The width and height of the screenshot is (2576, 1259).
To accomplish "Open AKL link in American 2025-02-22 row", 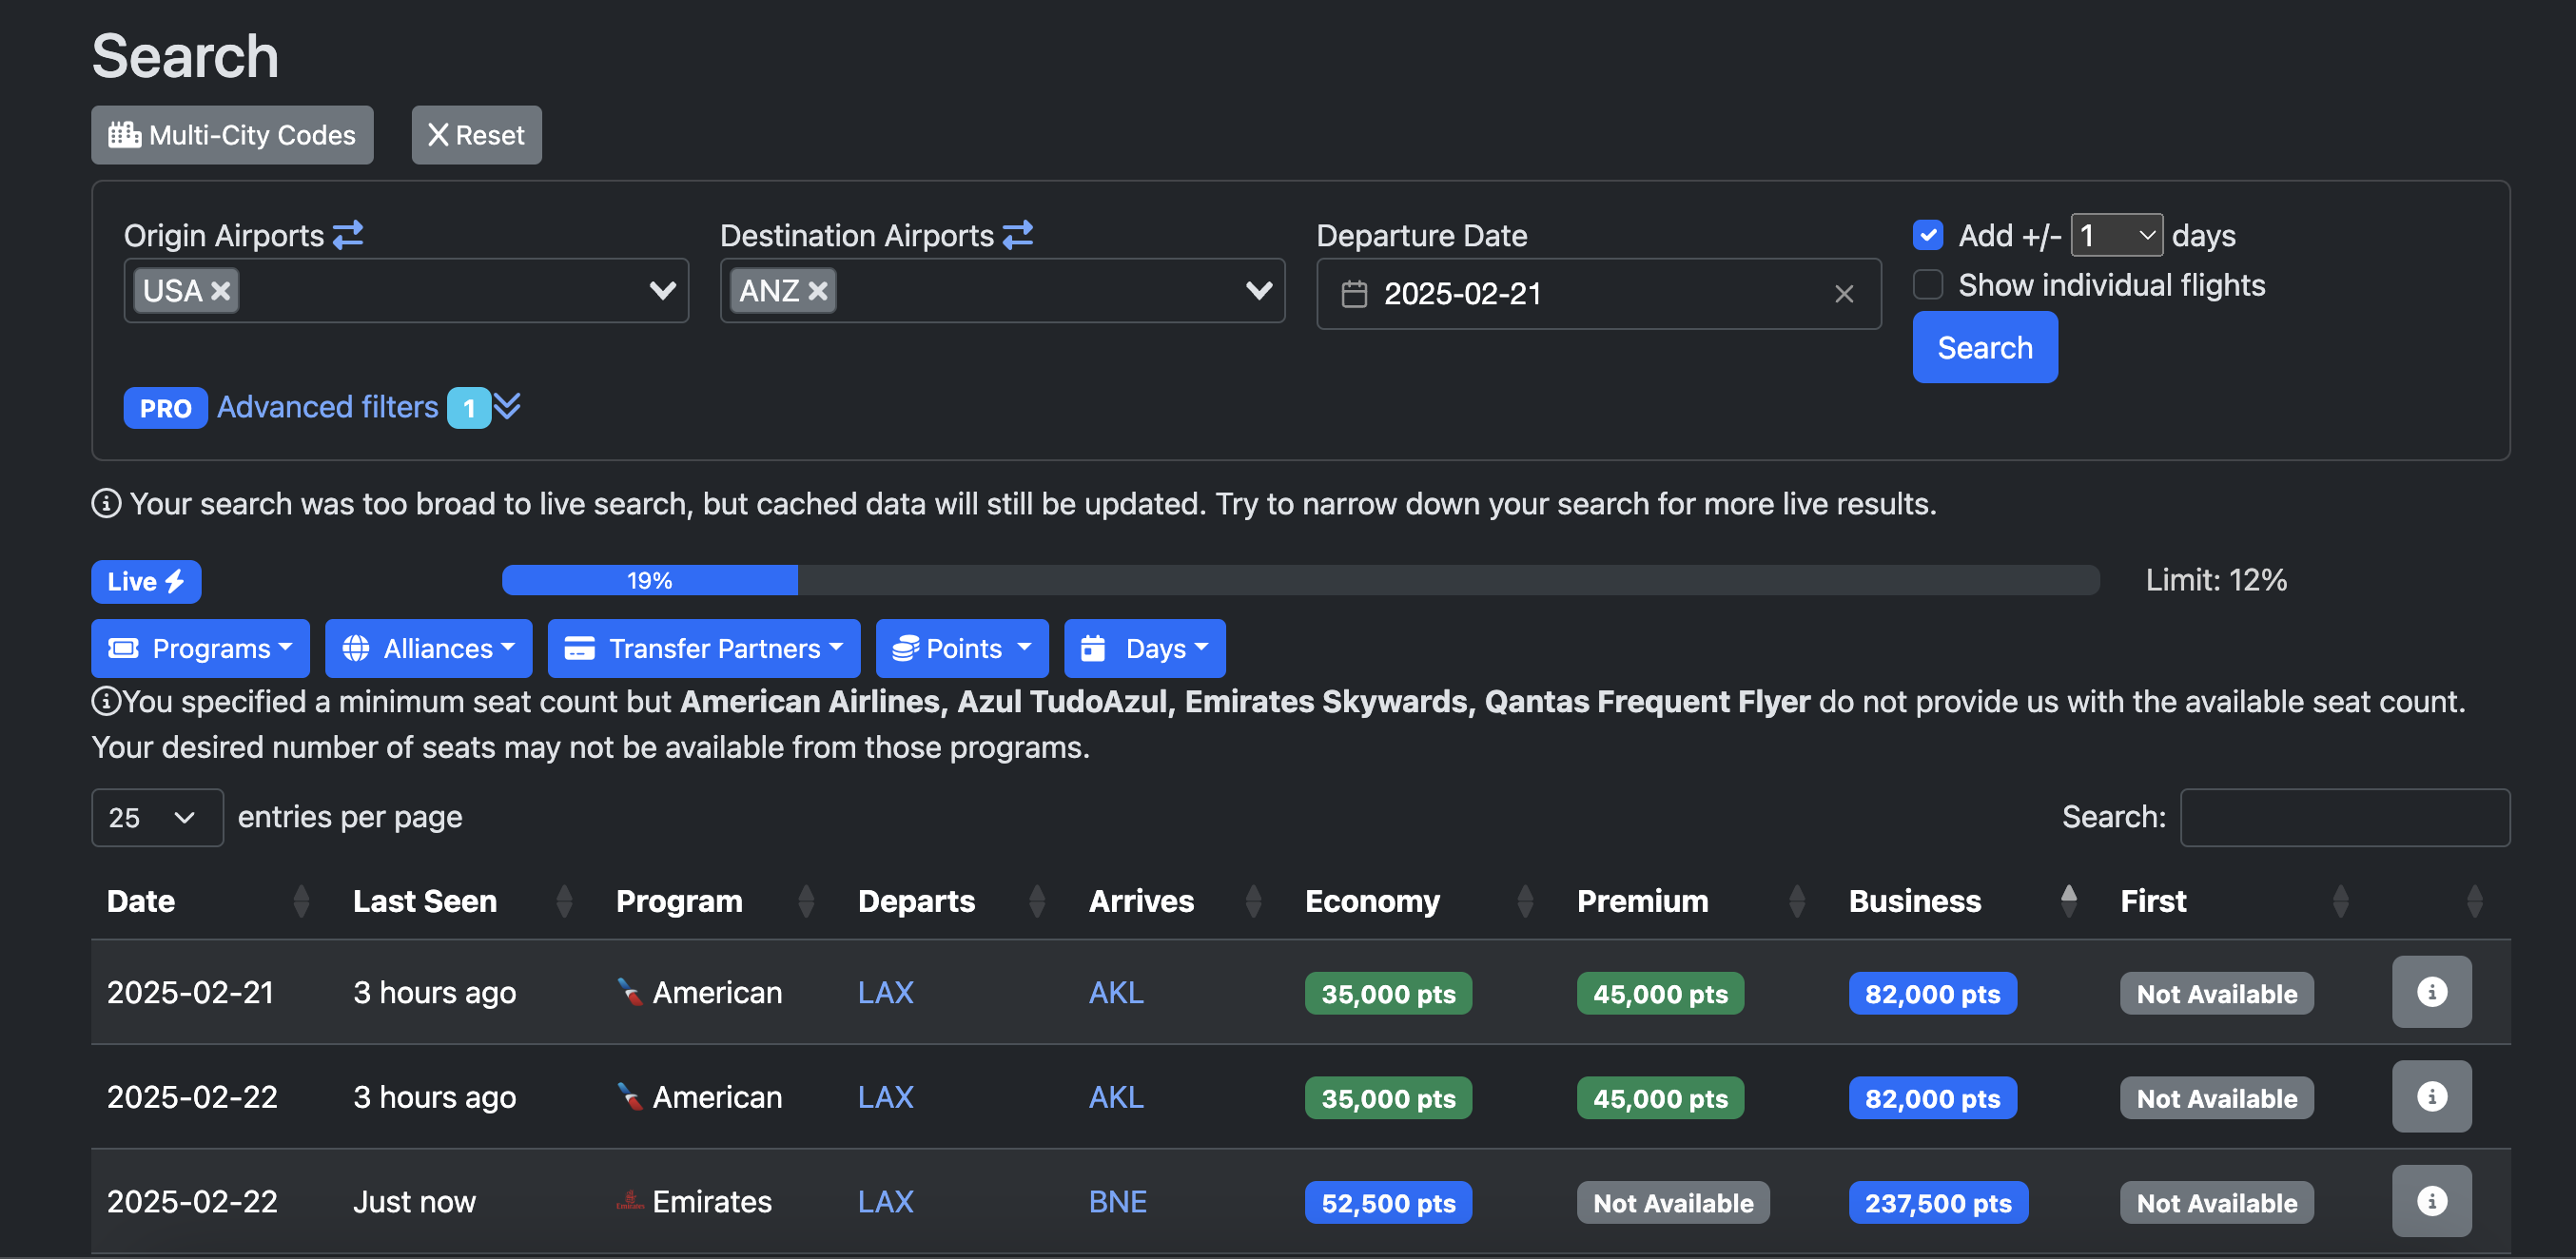I will [1116, 1097].
